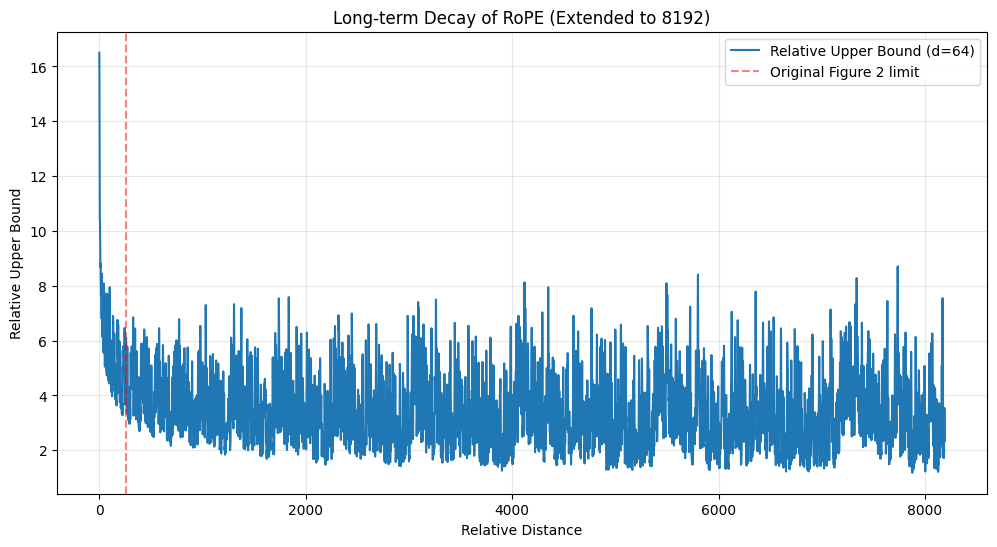Click the initial peak of the blue curve
997x547 pixels.
pos(99,54)
